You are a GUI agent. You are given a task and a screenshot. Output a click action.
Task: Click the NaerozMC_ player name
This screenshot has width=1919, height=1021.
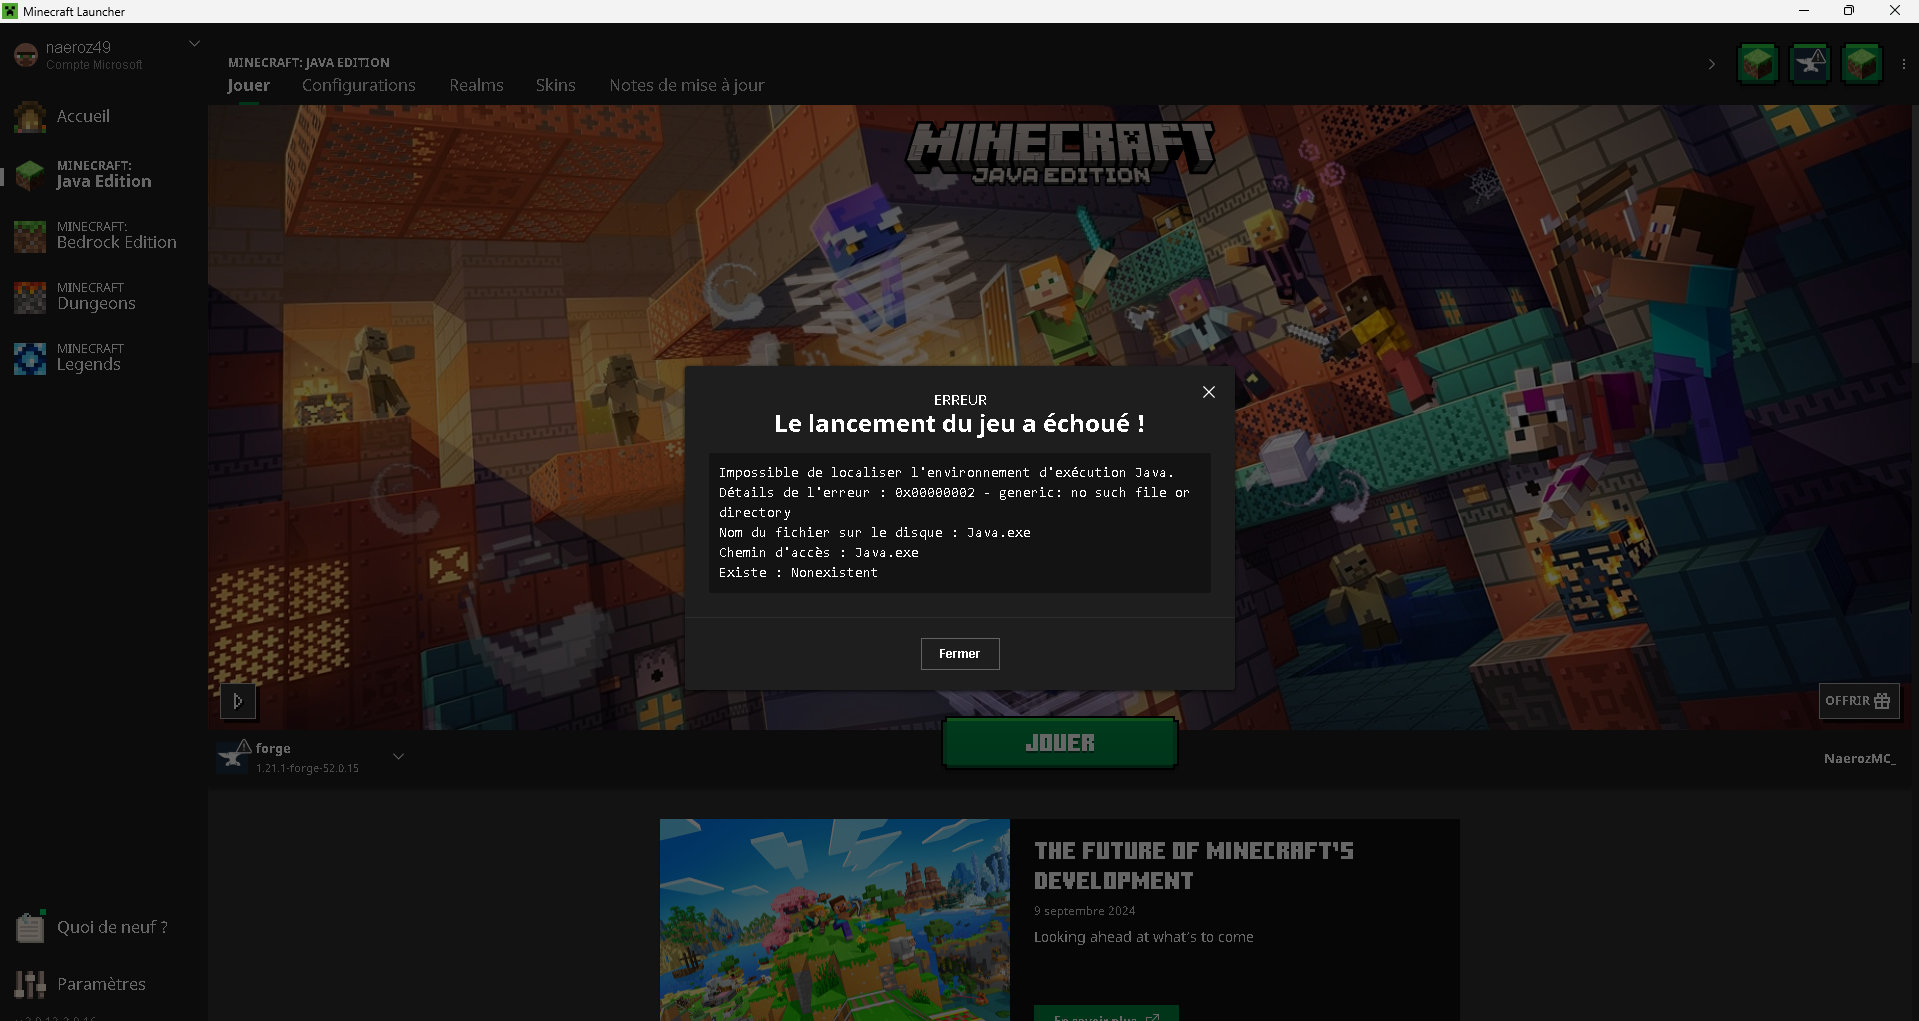pos(1859,758)
